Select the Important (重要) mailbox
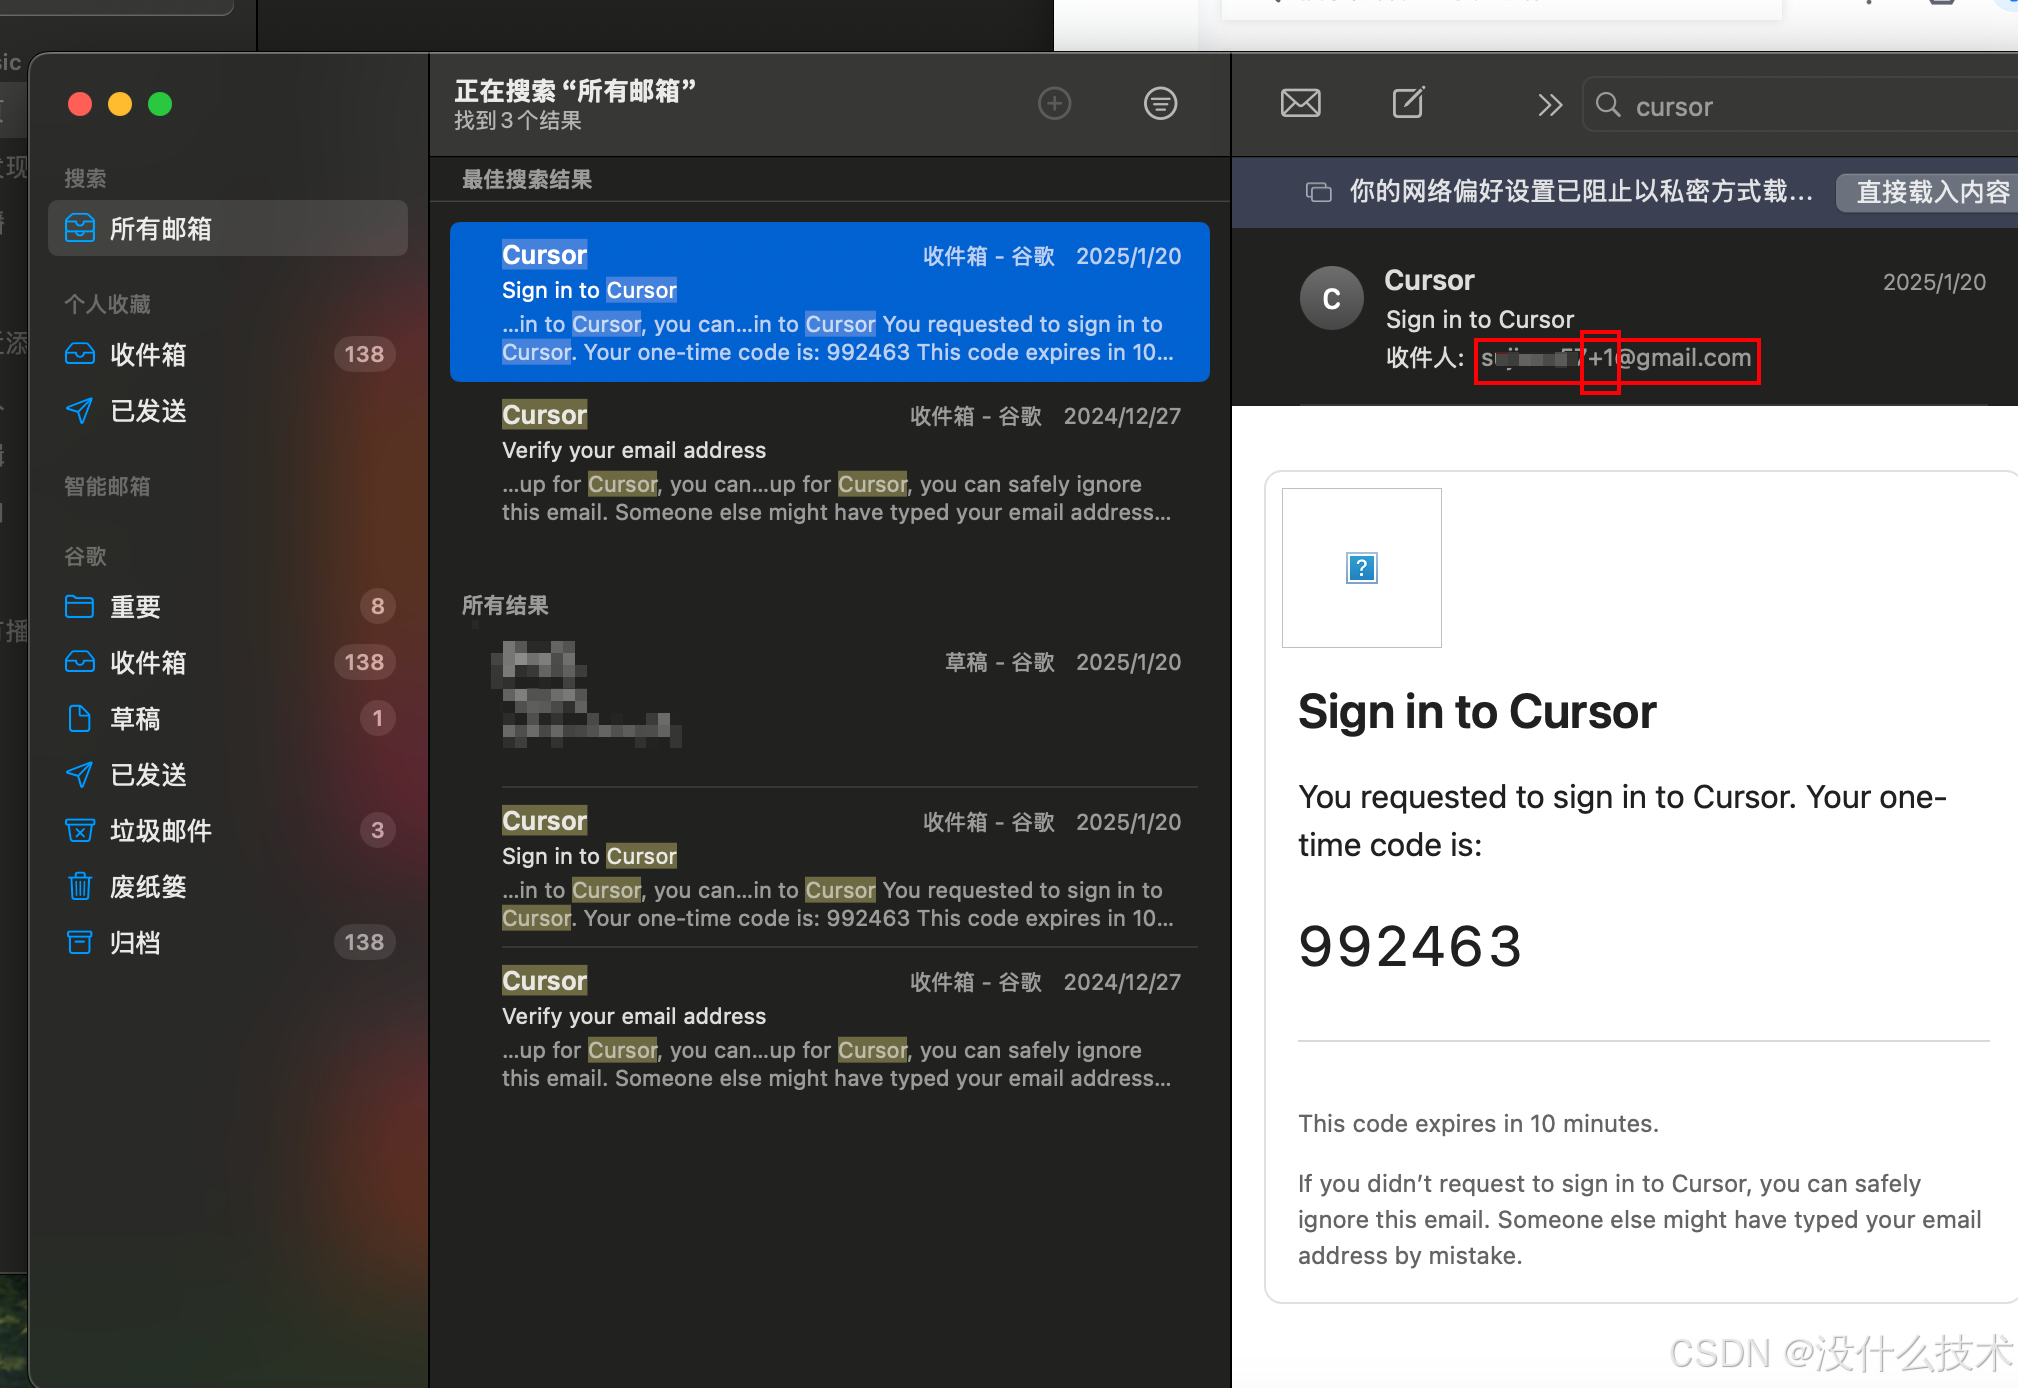This screenshot has height=1388, width=2018. [x=134, y=607]
